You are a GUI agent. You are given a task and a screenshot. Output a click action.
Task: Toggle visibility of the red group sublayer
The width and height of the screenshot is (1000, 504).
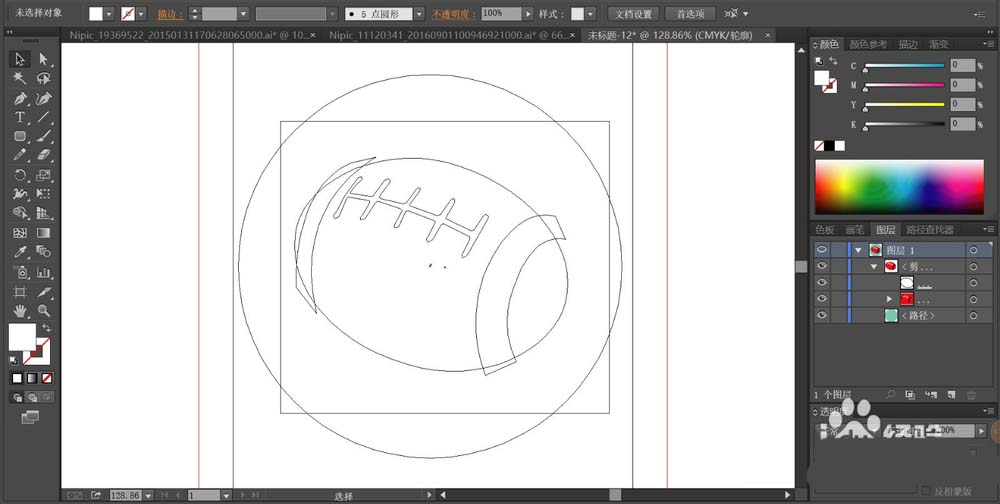[x=821, y=299]
